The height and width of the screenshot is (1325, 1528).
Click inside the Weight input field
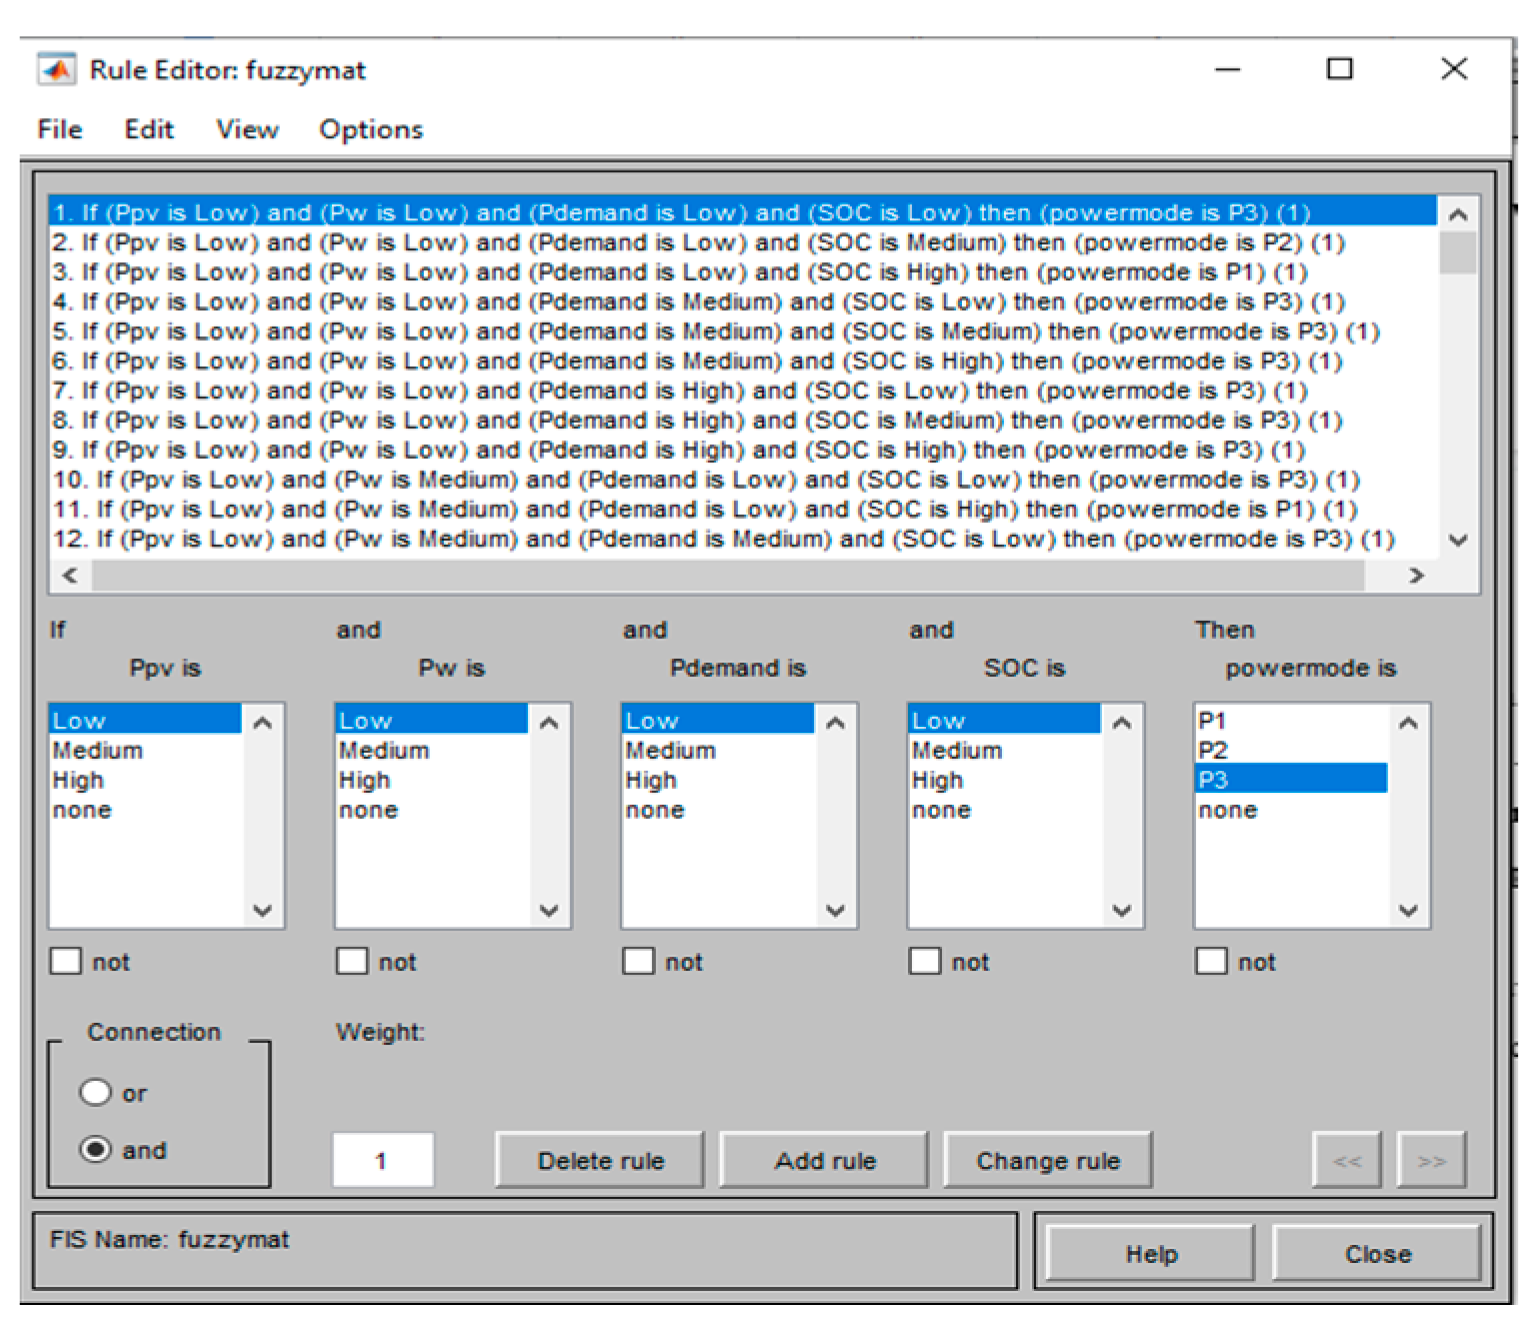click(x=383, y=1159)
